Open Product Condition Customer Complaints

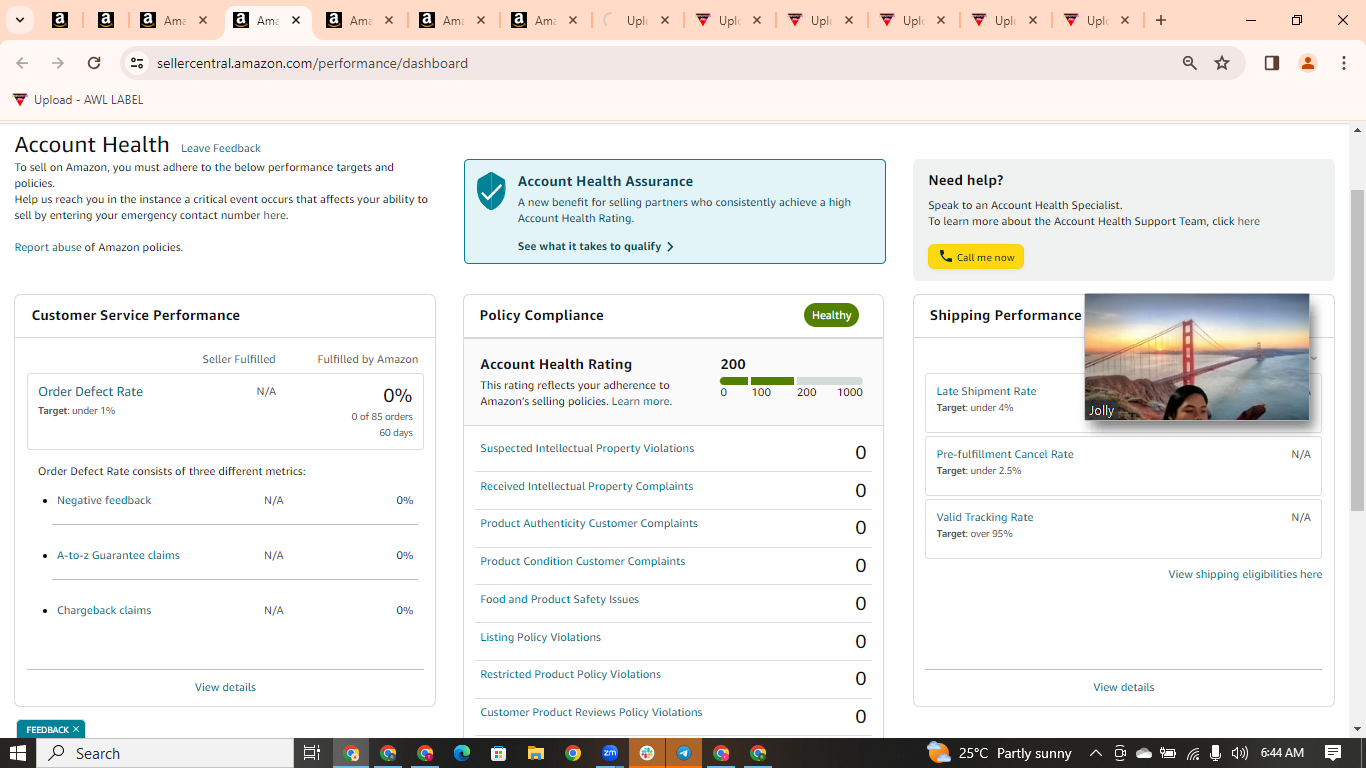pyautogui.click(x=583, y=561)
